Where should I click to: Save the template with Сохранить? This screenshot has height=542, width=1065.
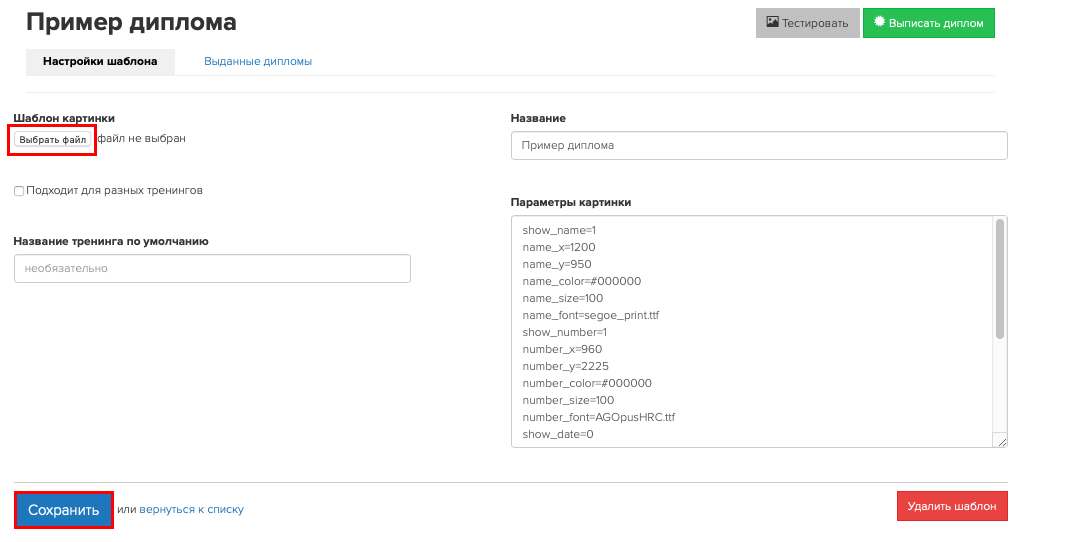[x=64, y=510]
